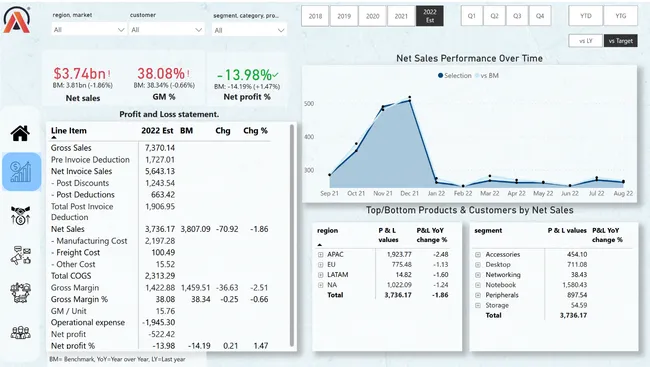Open the region, market dropdown
Image resolution: width=650 pixels, height=367 pixels.
[x=89, y=29]
